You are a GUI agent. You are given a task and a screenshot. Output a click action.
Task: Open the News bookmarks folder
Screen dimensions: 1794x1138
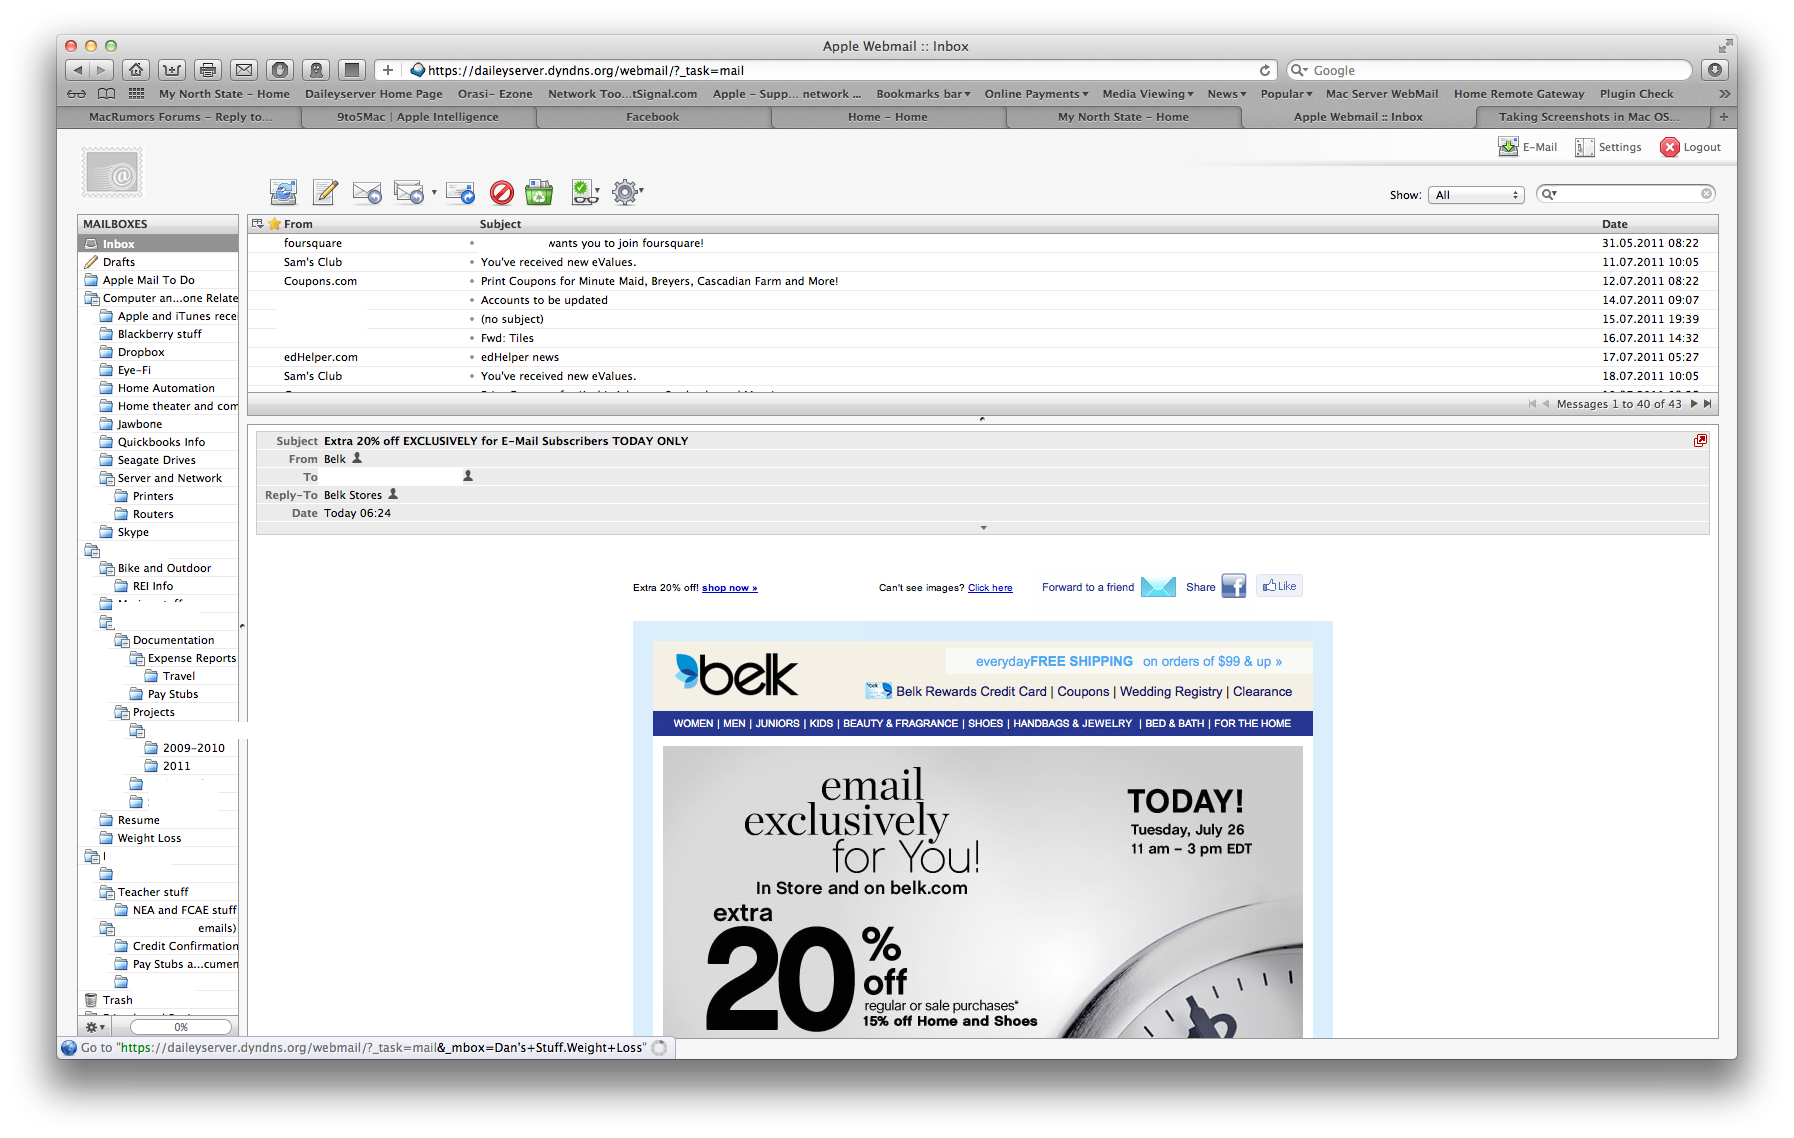pyautogui.click(x=1227, y=94)
